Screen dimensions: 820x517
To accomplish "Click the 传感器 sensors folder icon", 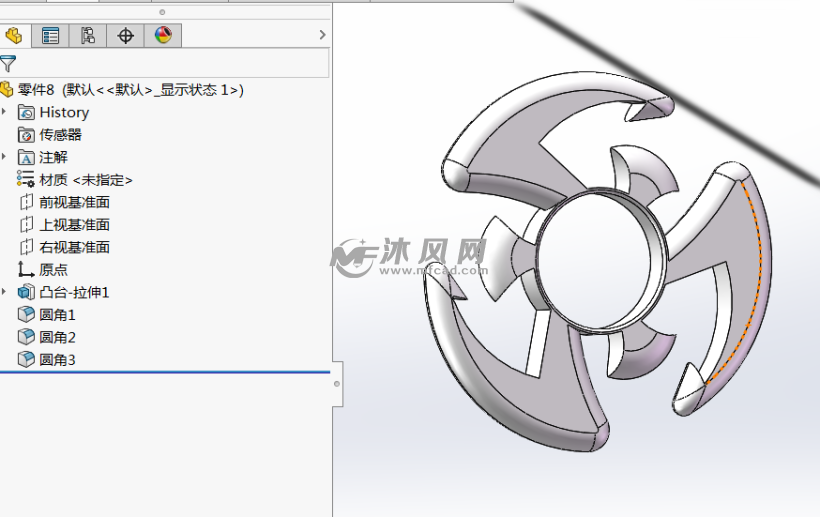I will [26, 135].
